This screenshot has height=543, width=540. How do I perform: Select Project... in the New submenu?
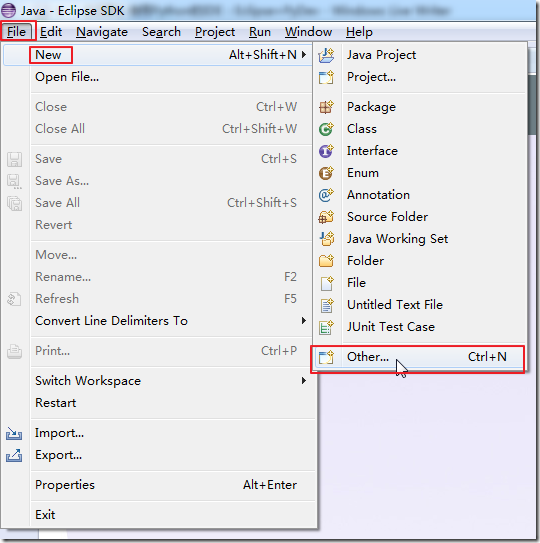(421, 77)
